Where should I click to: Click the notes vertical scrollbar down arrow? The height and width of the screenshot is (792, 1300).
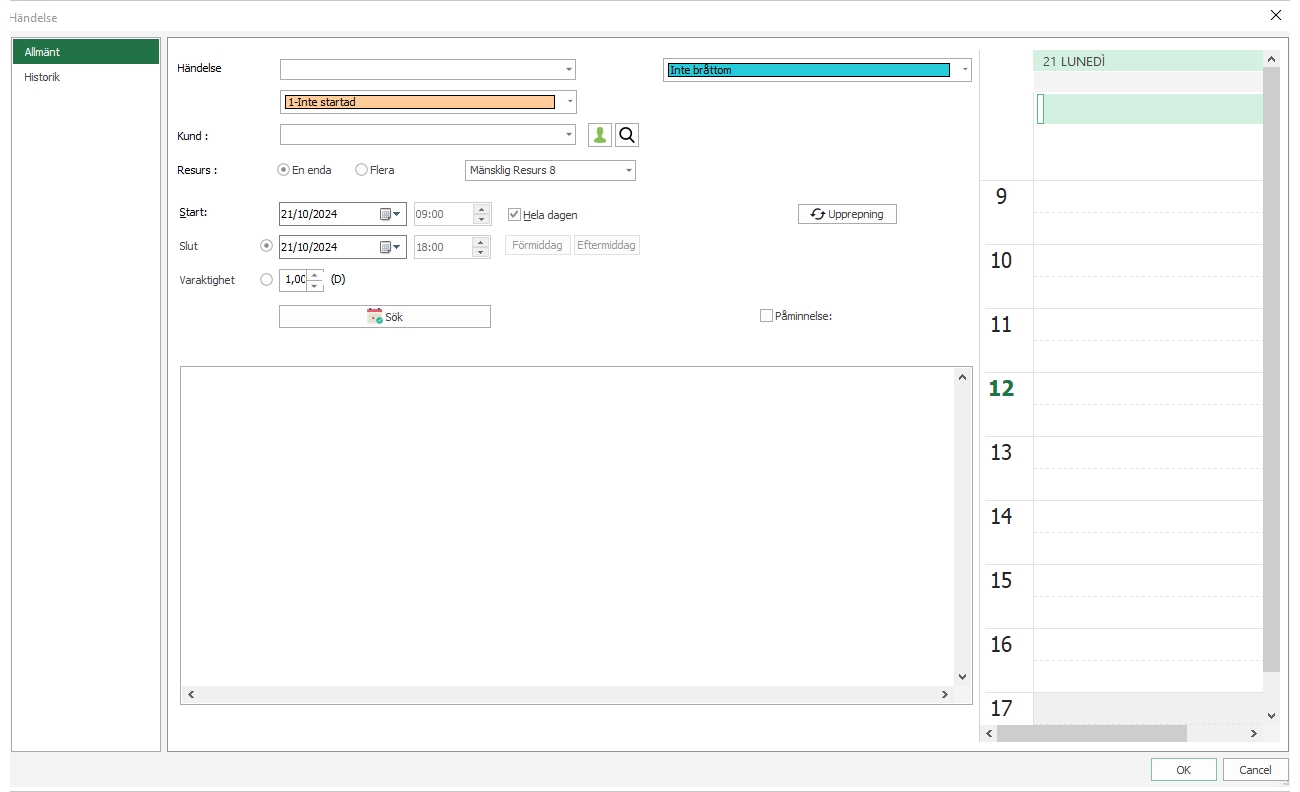pos(963,677)
